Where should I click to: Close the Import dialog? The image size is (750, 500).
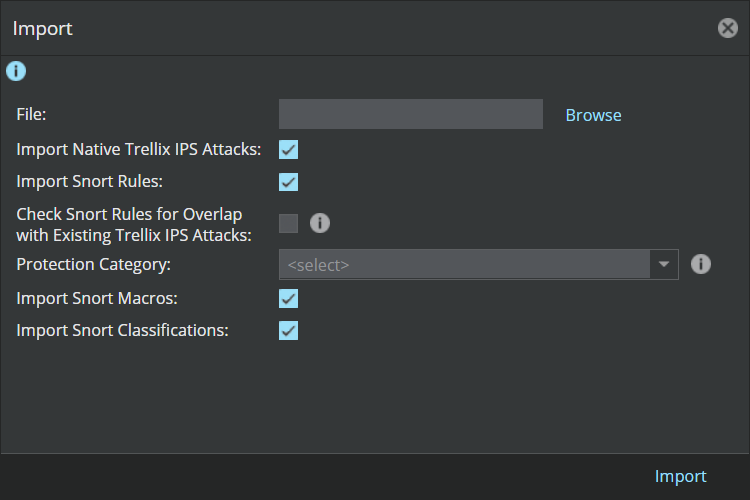coord(728,28)
